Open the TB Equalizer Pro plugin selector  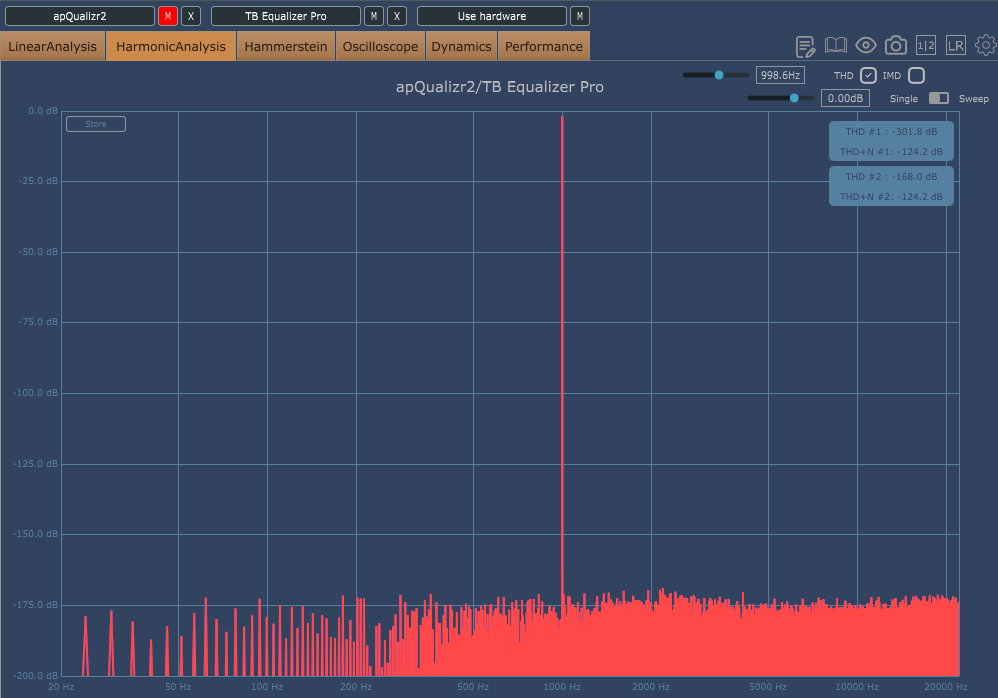286,16
